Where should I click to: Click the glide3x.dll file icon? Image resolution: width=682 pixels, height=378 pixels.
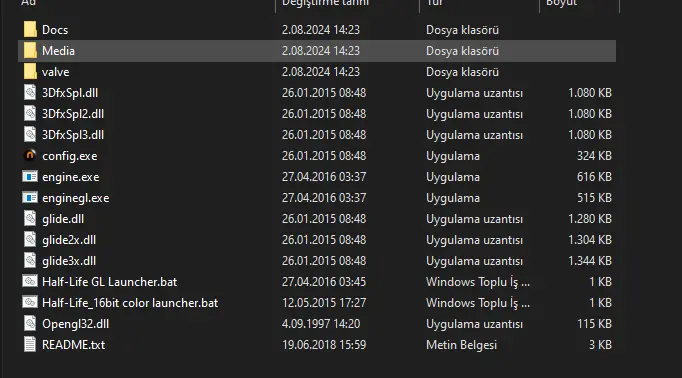(x=30, y=261)
